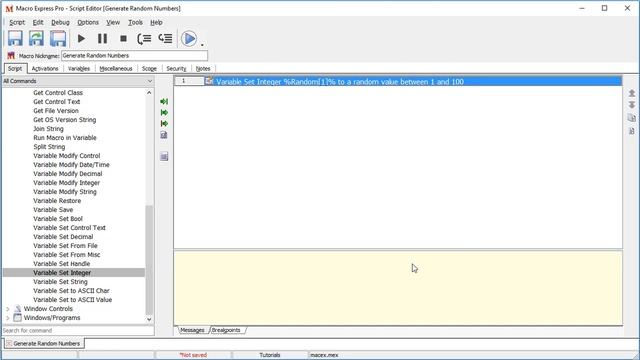Click the Tutorials status bar entry

click(x=270, y=355)
